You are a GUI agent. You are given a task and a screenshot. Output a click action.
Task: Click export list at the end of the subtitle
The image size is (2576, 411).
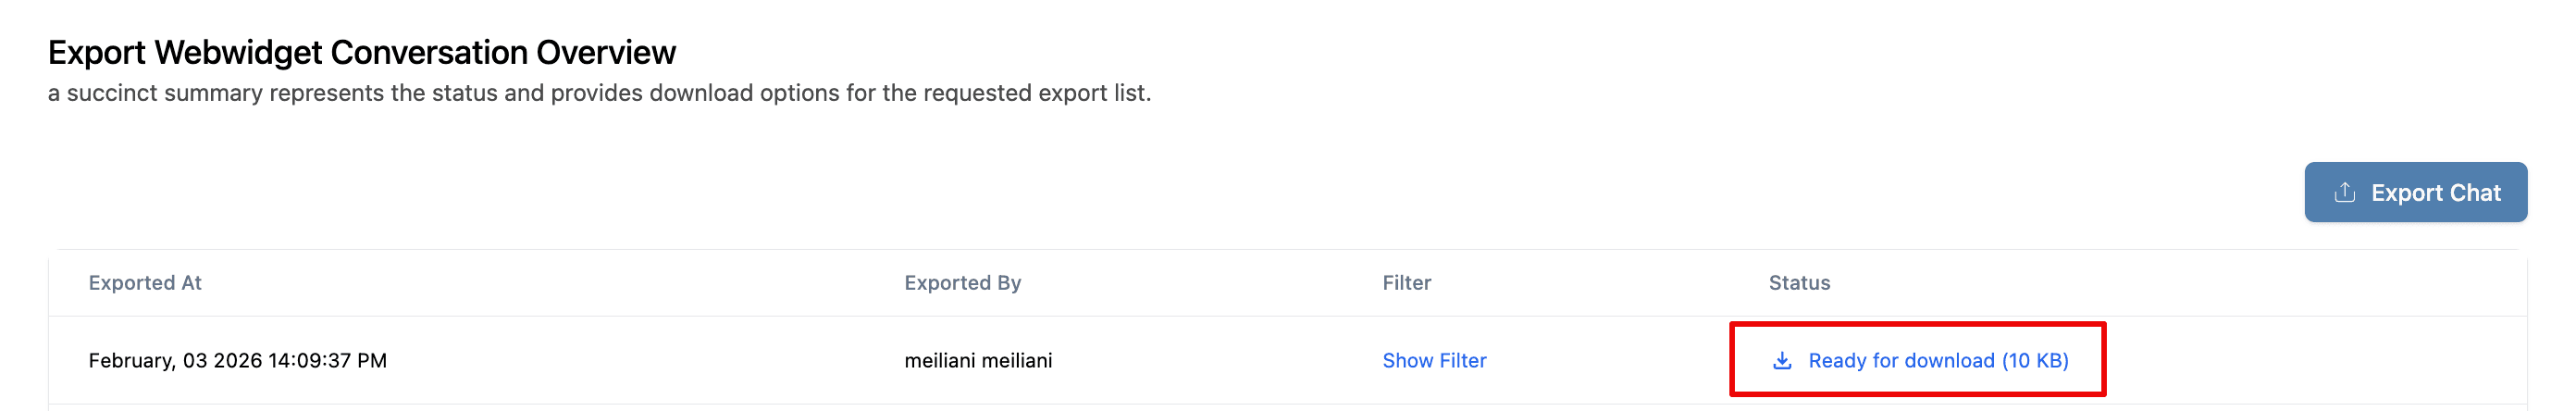tap(1094, 93)
